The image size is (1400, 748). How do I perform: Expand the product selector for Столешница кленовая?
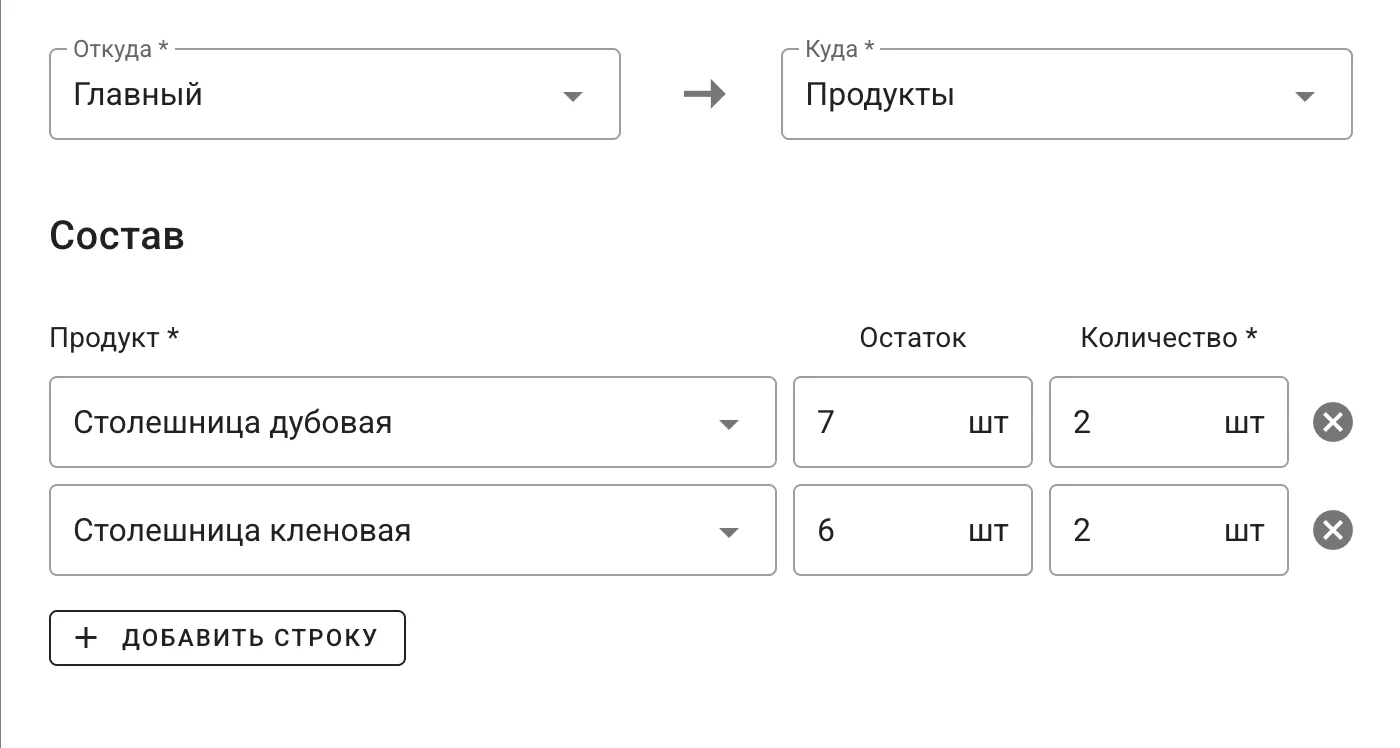(x=413, y=530)
